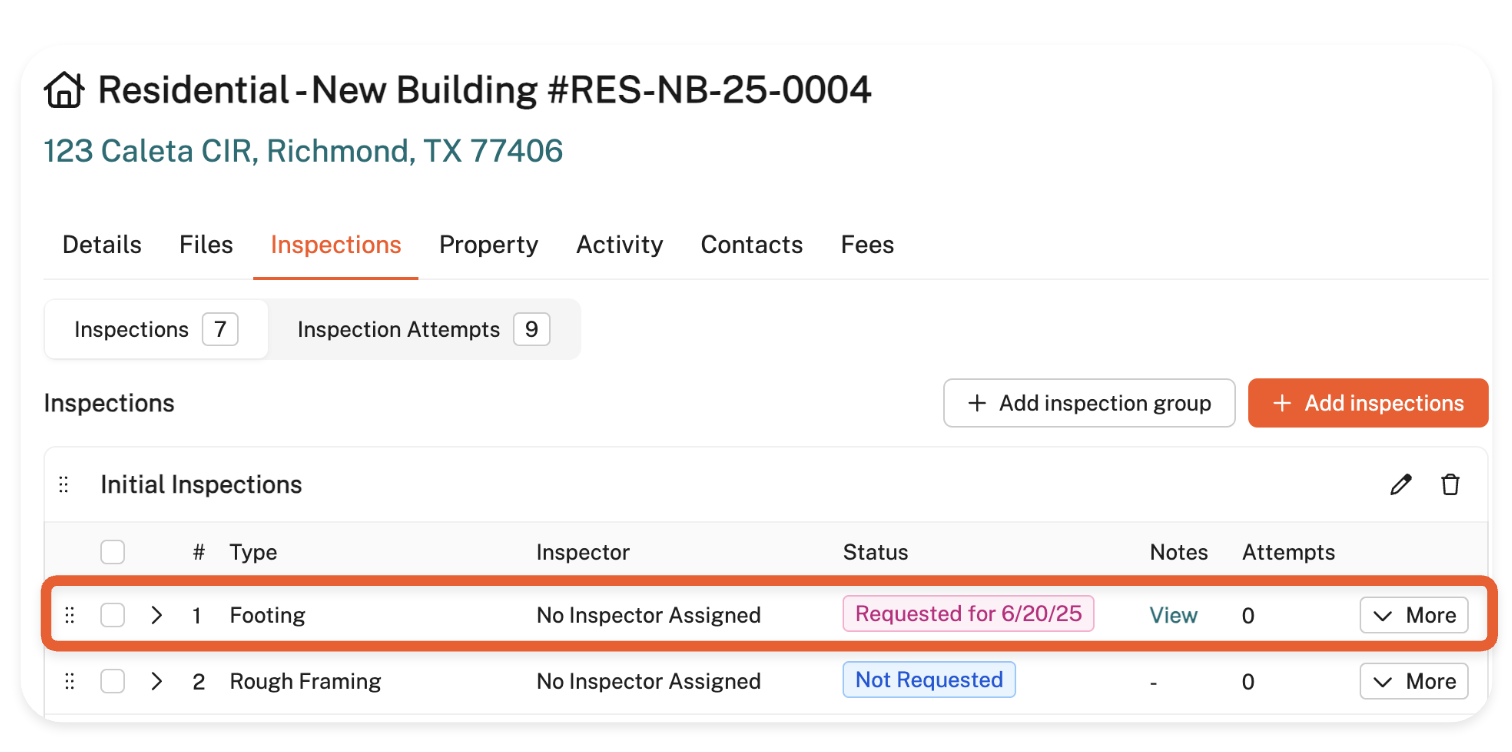Click the drag handle on Rough Framing row
Screen dimensions: 1512x752
[x=70, y=681]
